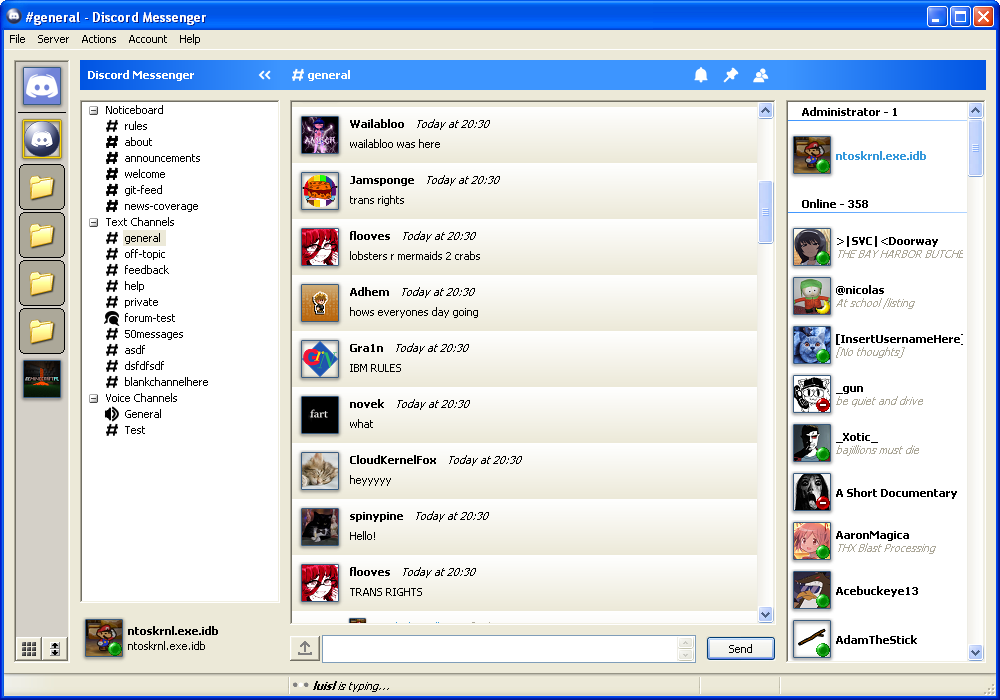Collapse the Voice Channels category
The width and height of the screenshot is (1000, 700).
[94, 398]
